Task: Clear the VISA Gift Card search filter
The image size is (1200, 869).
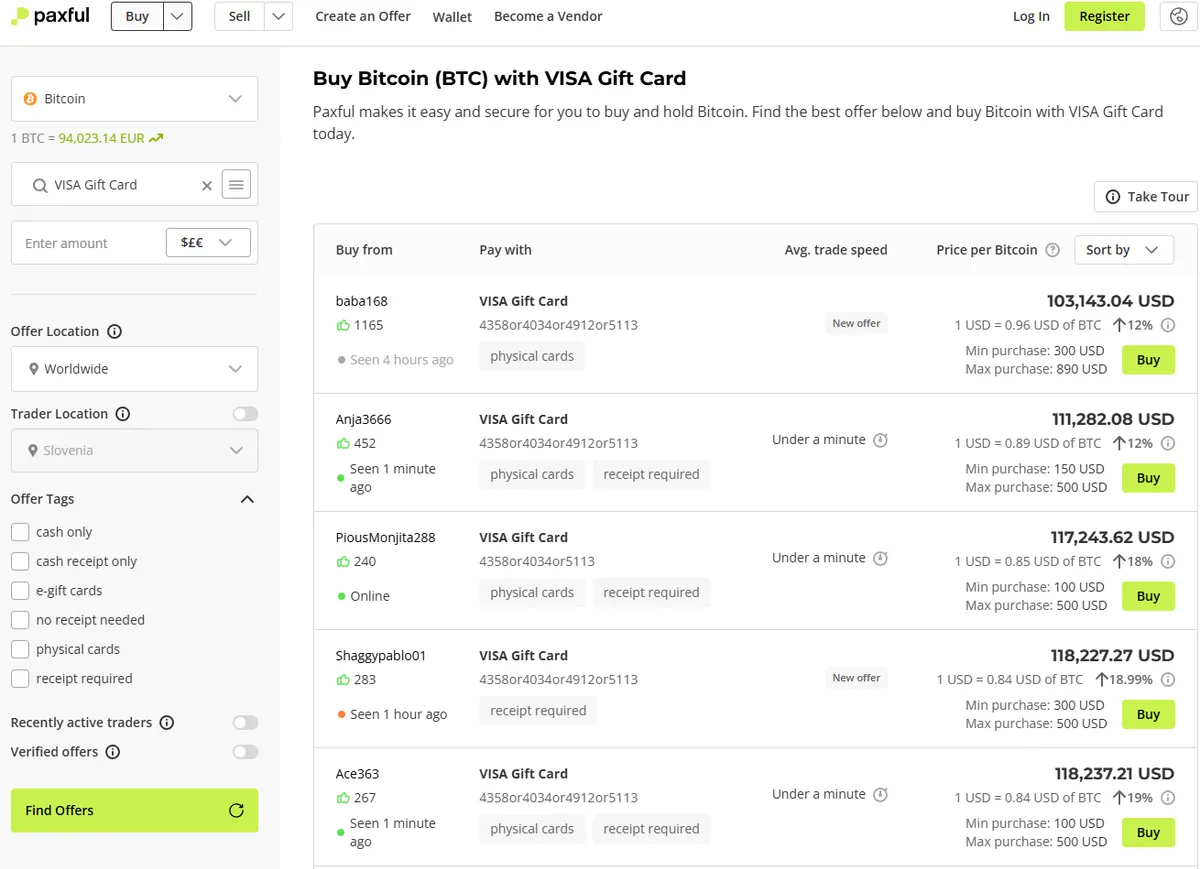Action: 207,185
